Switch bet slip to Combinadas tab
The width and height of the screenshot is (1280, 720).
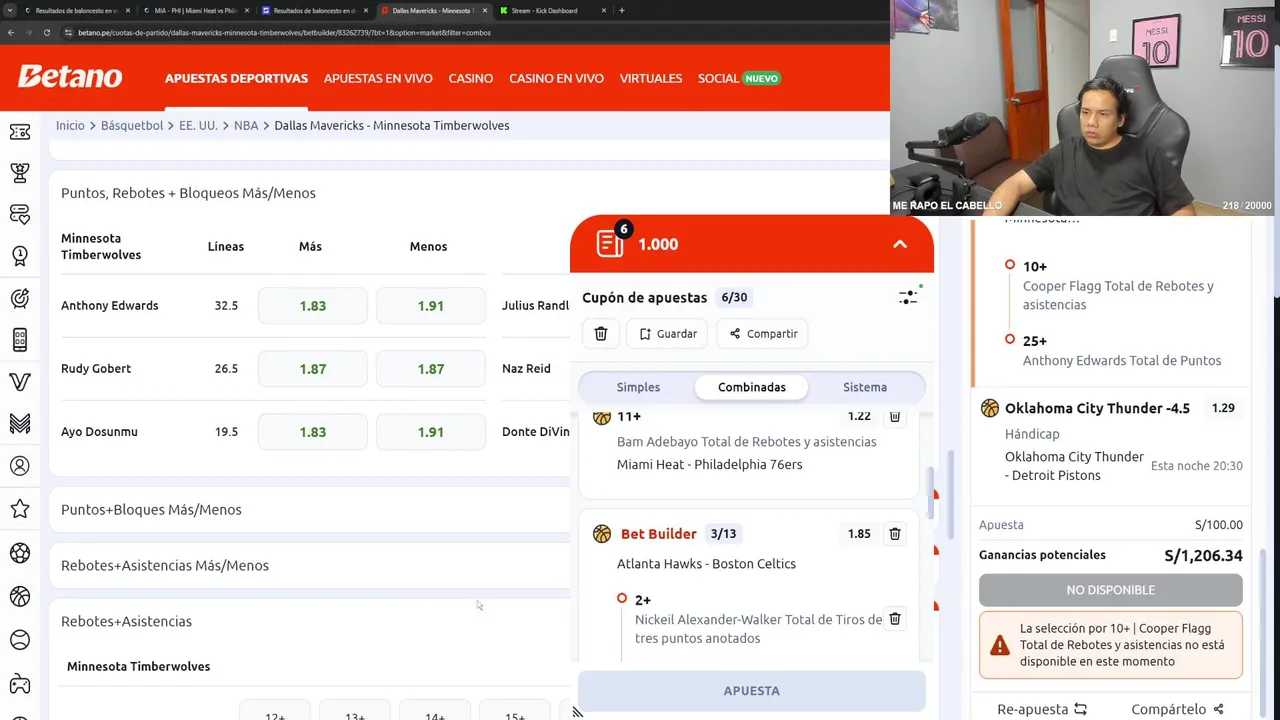click(x=752, y=387)
